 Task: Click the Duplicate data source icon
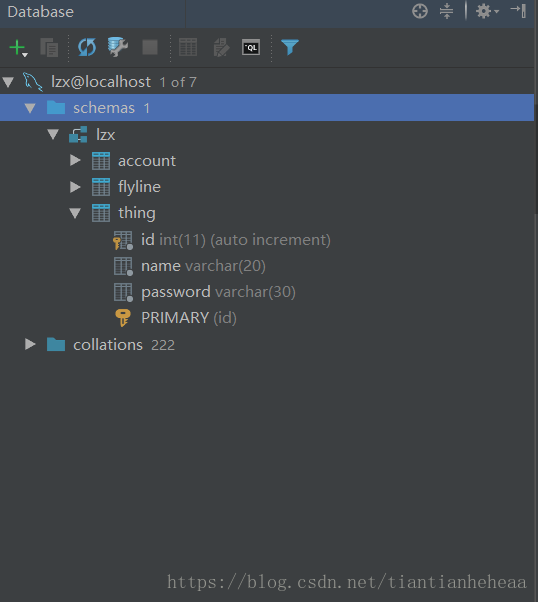coord(49,48)
